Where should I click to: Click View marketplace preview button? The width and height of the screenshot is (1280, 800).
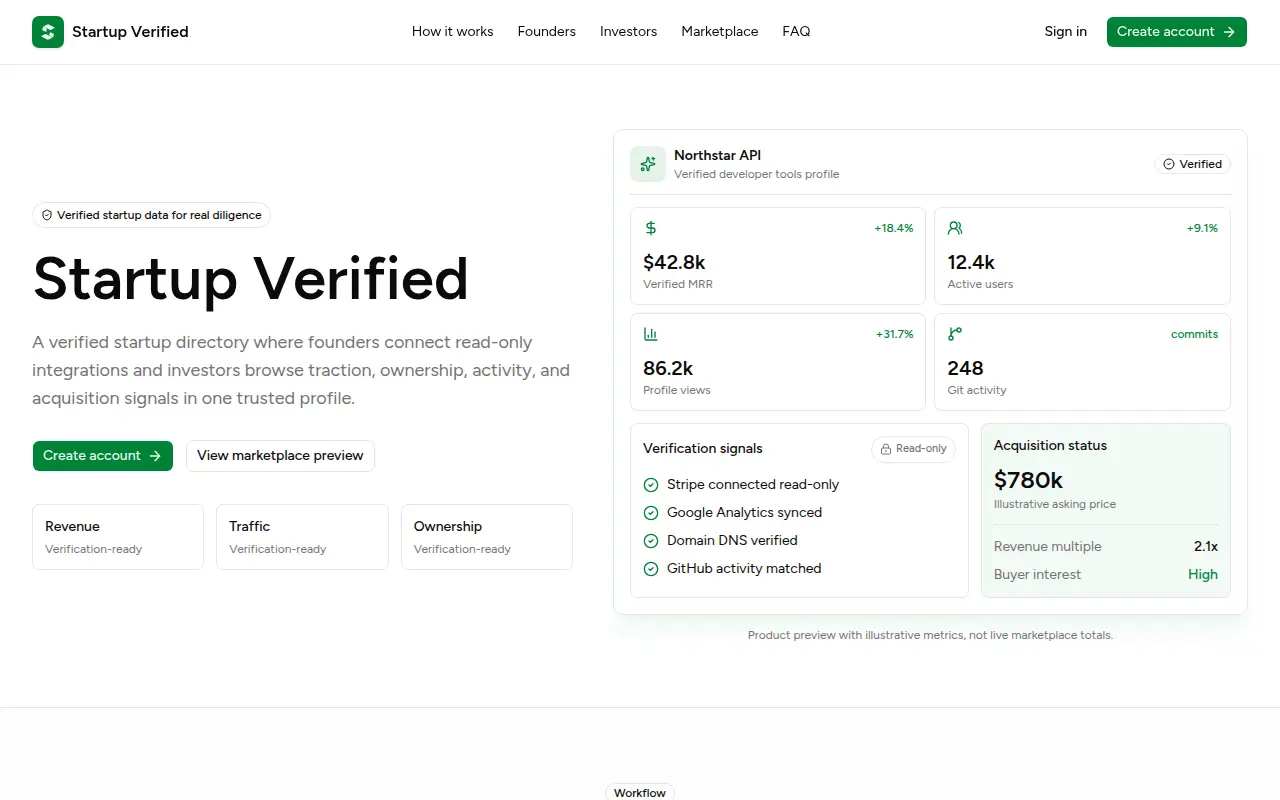(x=280, y=456)
